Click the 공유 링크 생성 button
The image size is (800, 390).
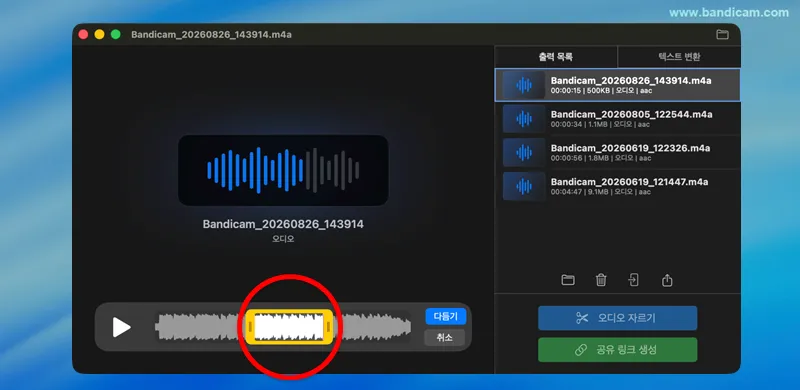(617, 350)
